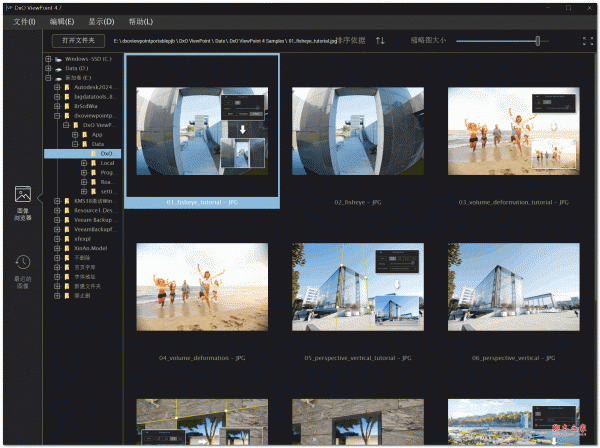This screenshot has width=600, height=448.
Task: Select the 02_fisheye thumbnail image
Action: pyautogui.click(x=358, y=131)
